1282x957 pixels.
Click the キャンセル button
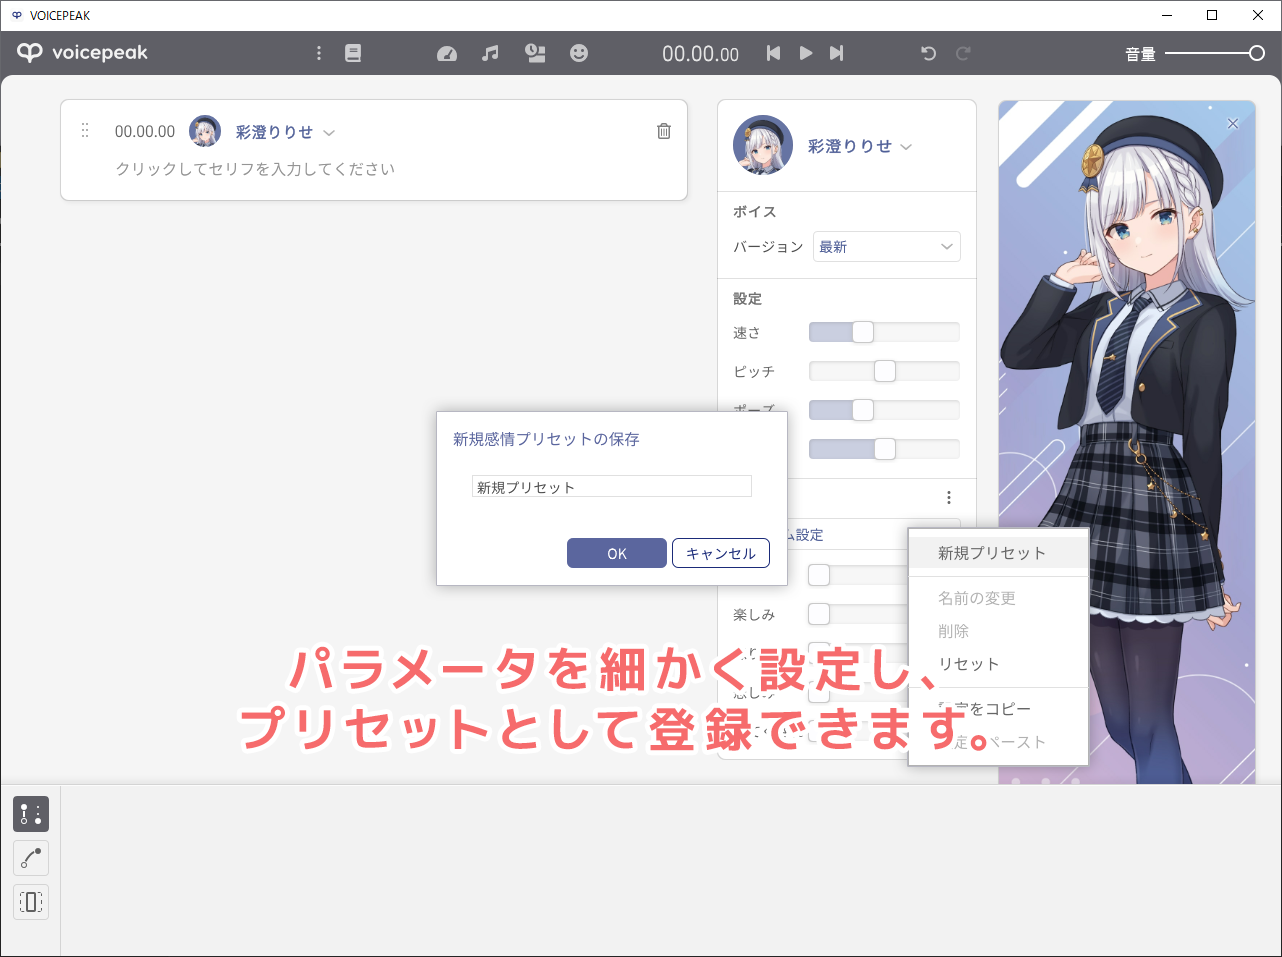click(x=720, y=553)
